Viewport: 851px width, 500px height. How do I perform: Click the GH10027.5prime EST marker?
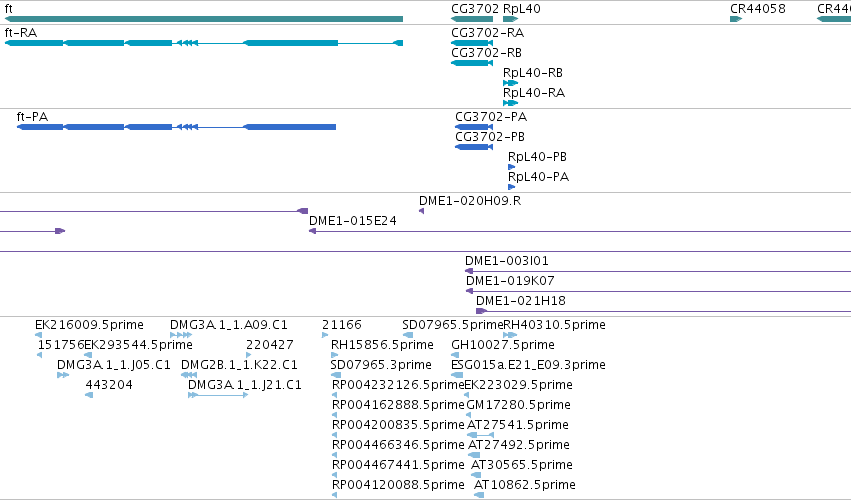[455, 355]
